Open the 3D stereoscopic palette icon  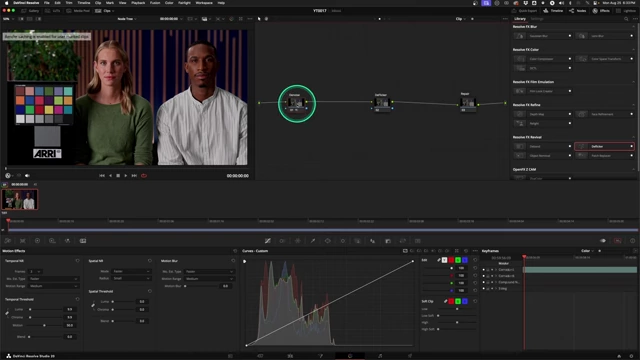(418, 241)
